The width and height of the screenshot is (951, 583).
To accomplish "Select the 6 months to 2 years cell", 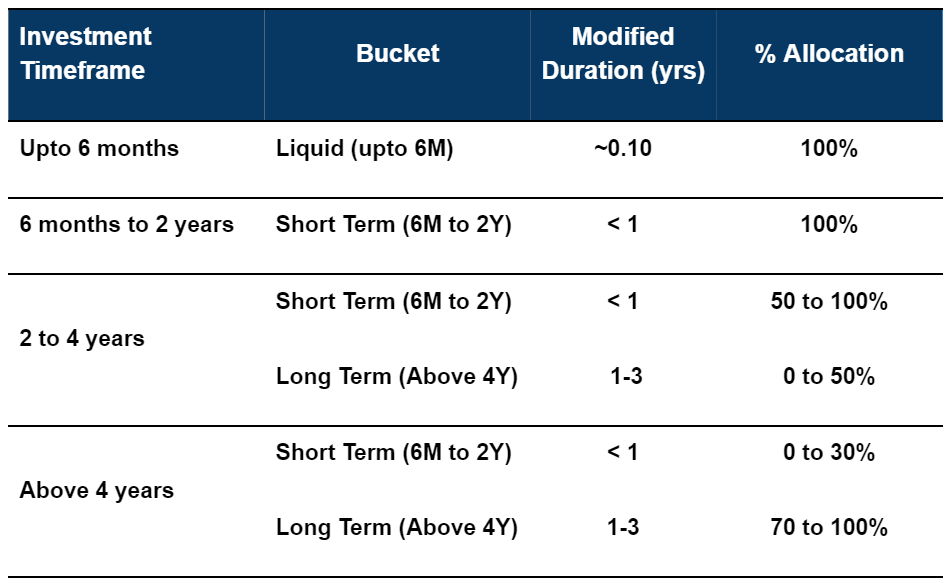I will point(127,224).
